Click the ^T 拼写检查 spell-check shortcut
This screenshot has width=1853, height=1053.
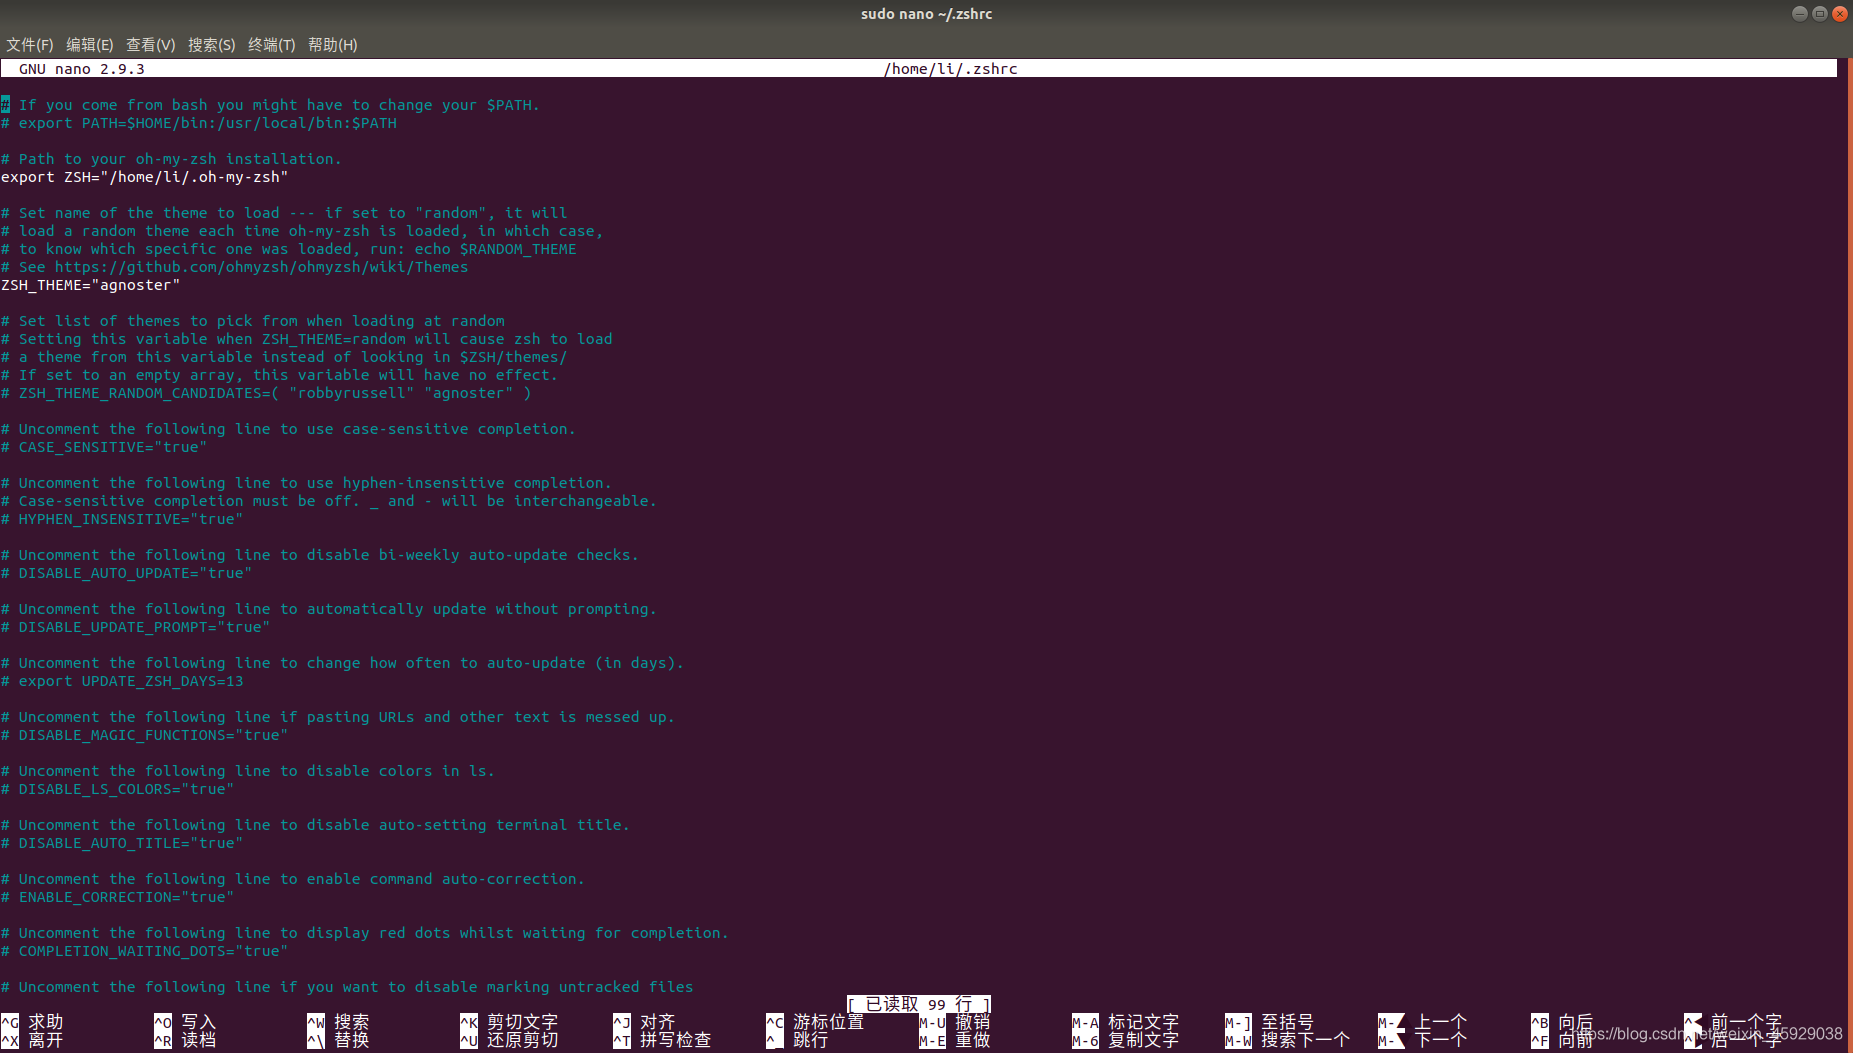tap(662, 1040)
